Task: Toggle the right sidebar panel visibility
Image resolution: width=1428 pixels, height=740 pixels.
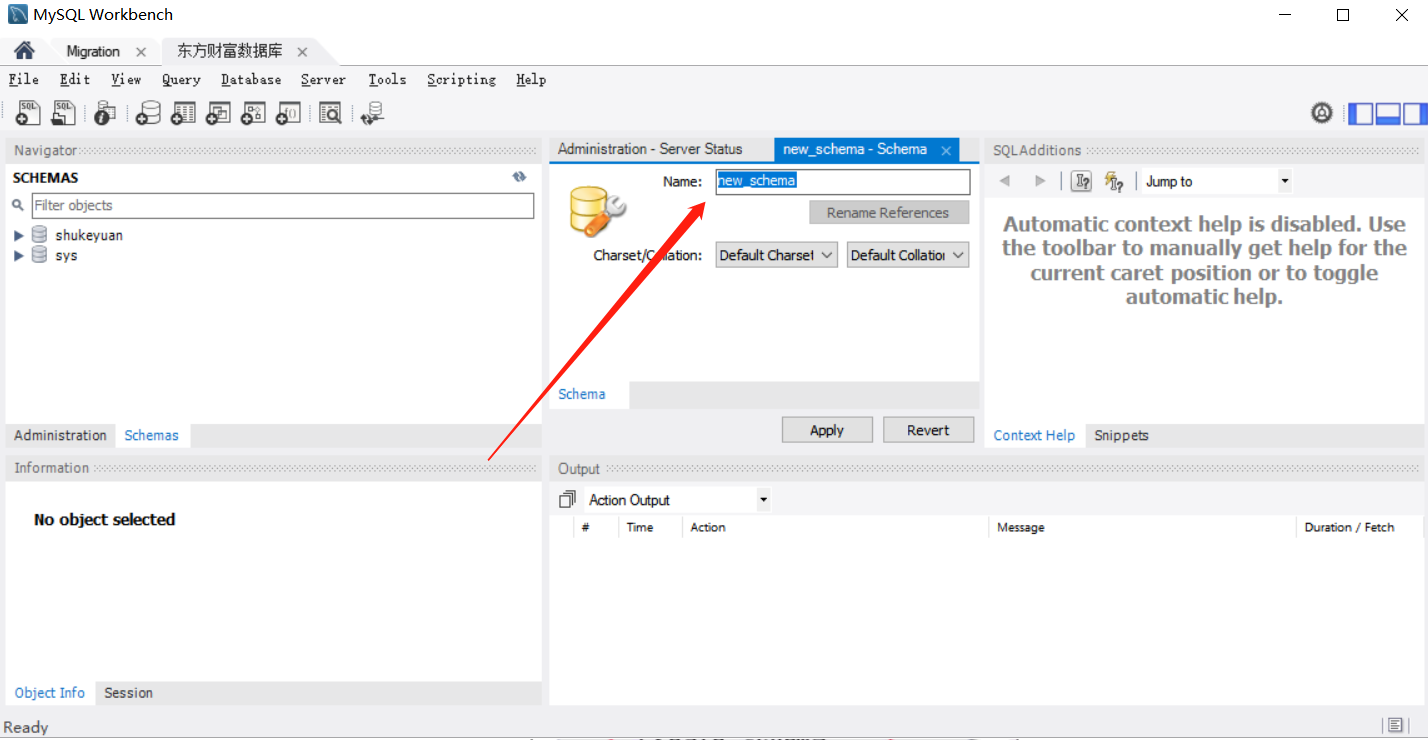Action: tap(1413, 114)
